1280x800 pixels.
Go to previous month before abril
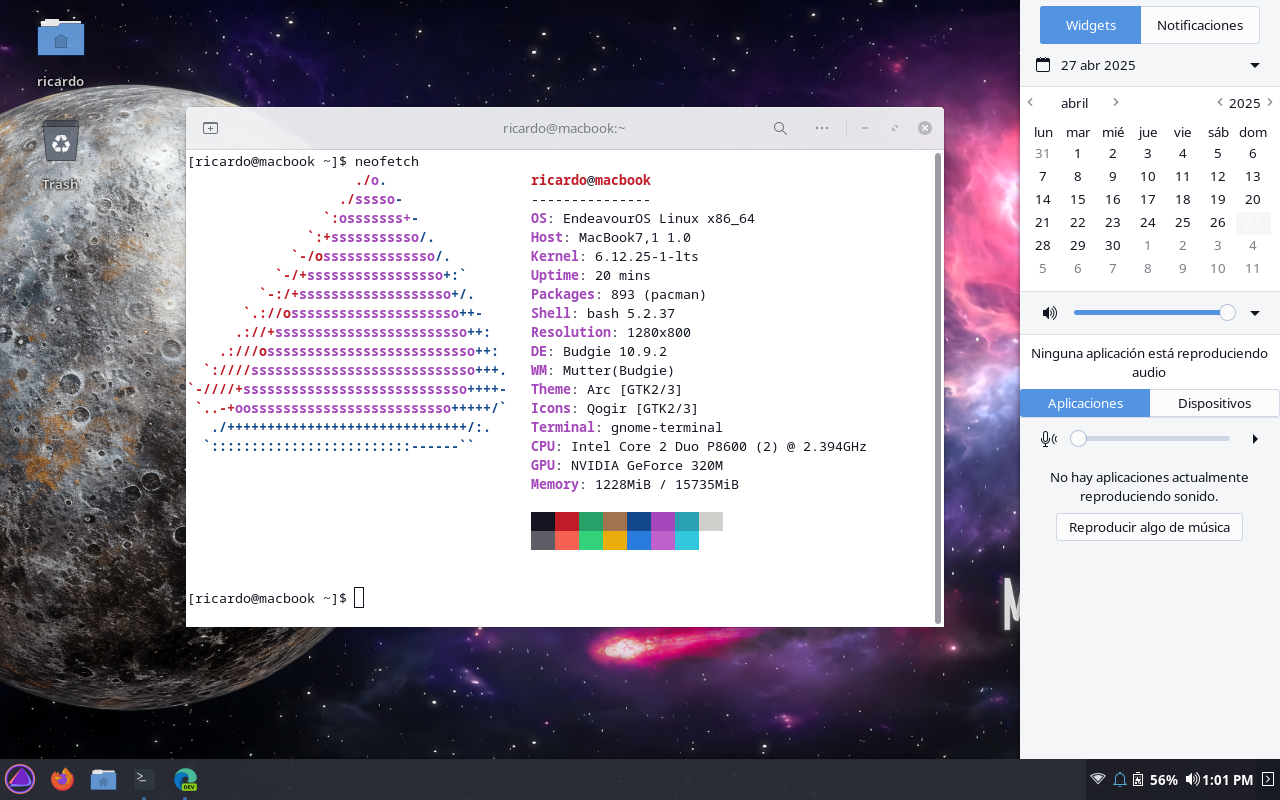1031,102
